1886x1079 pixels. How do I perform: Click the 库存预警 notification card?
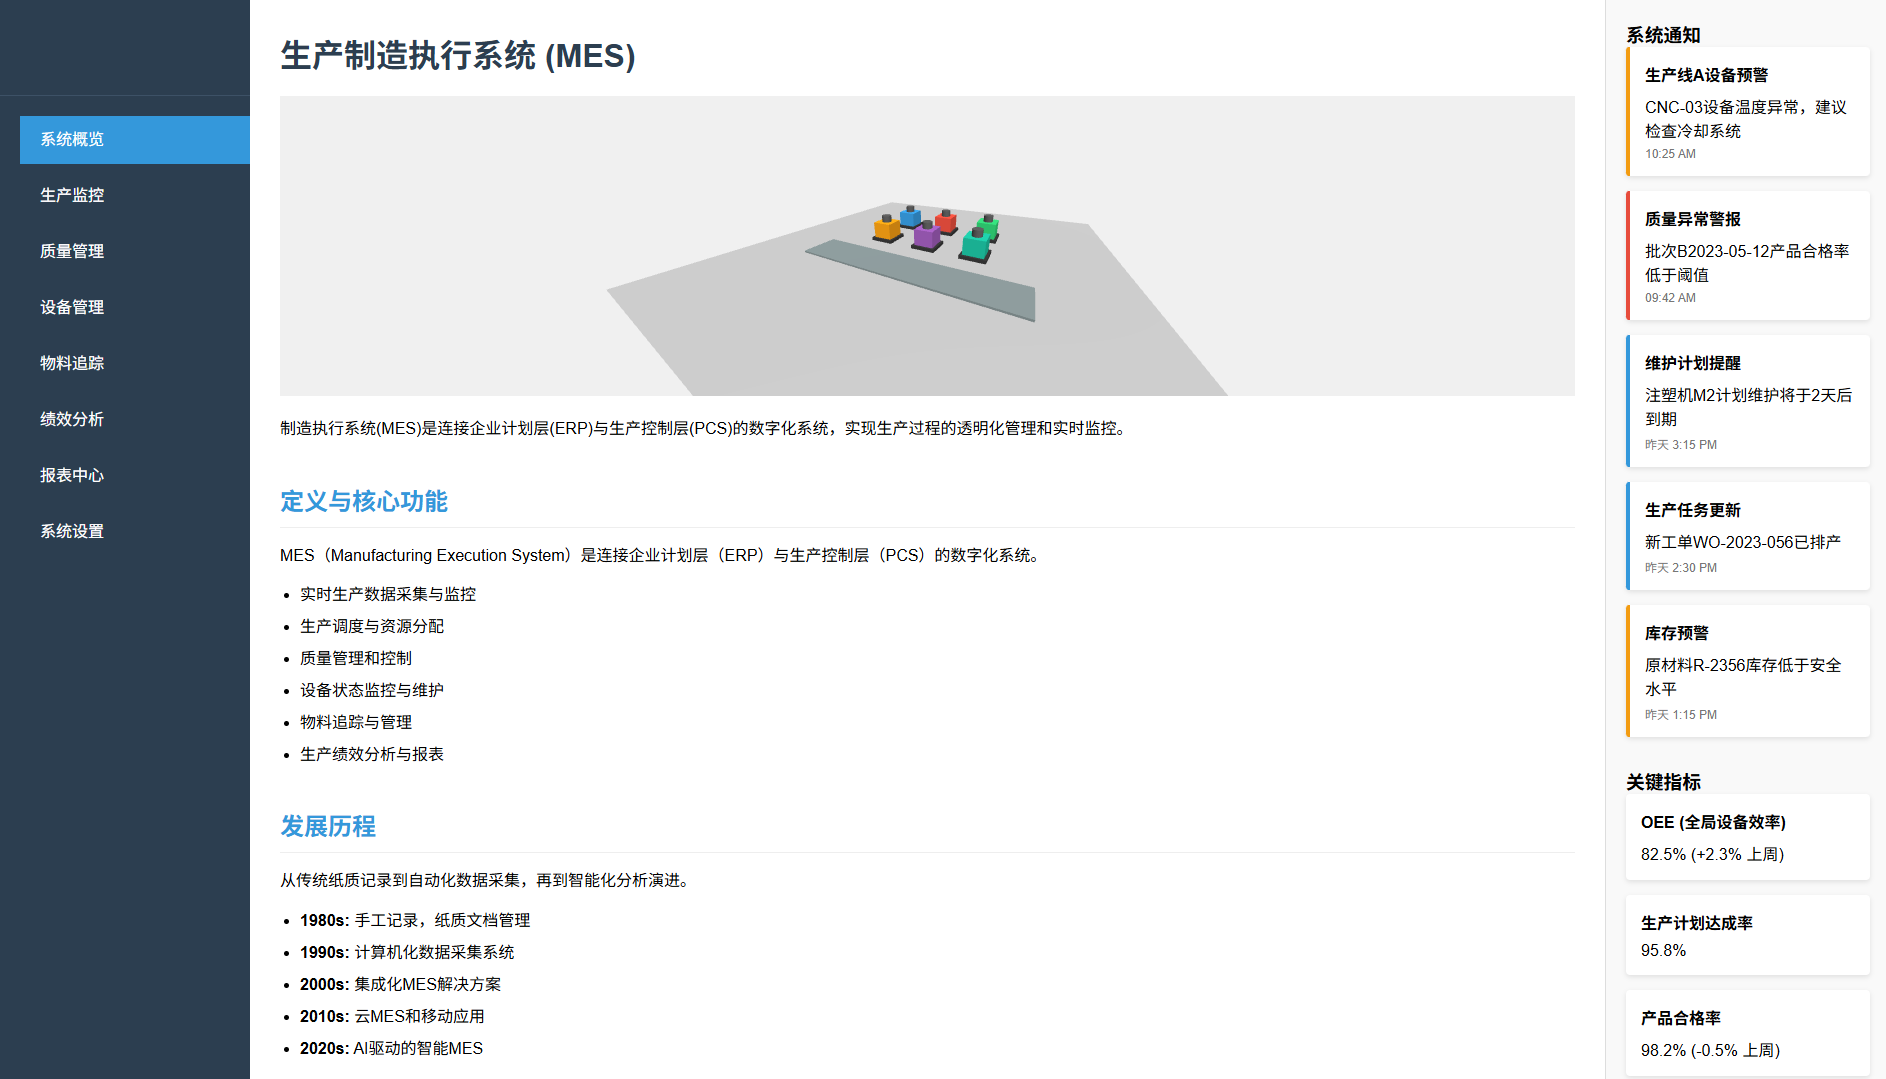1748,671
